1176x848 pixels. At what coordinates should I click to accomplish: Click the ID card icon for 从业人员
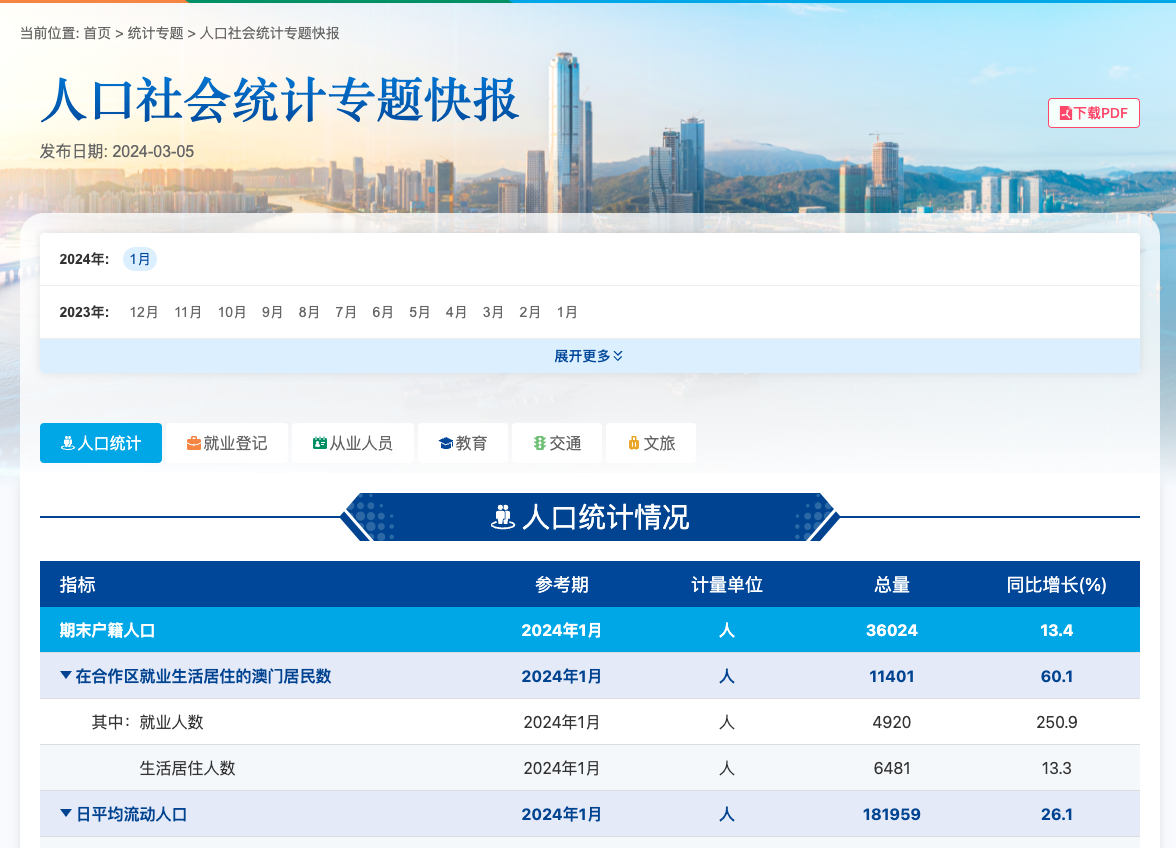320,443
